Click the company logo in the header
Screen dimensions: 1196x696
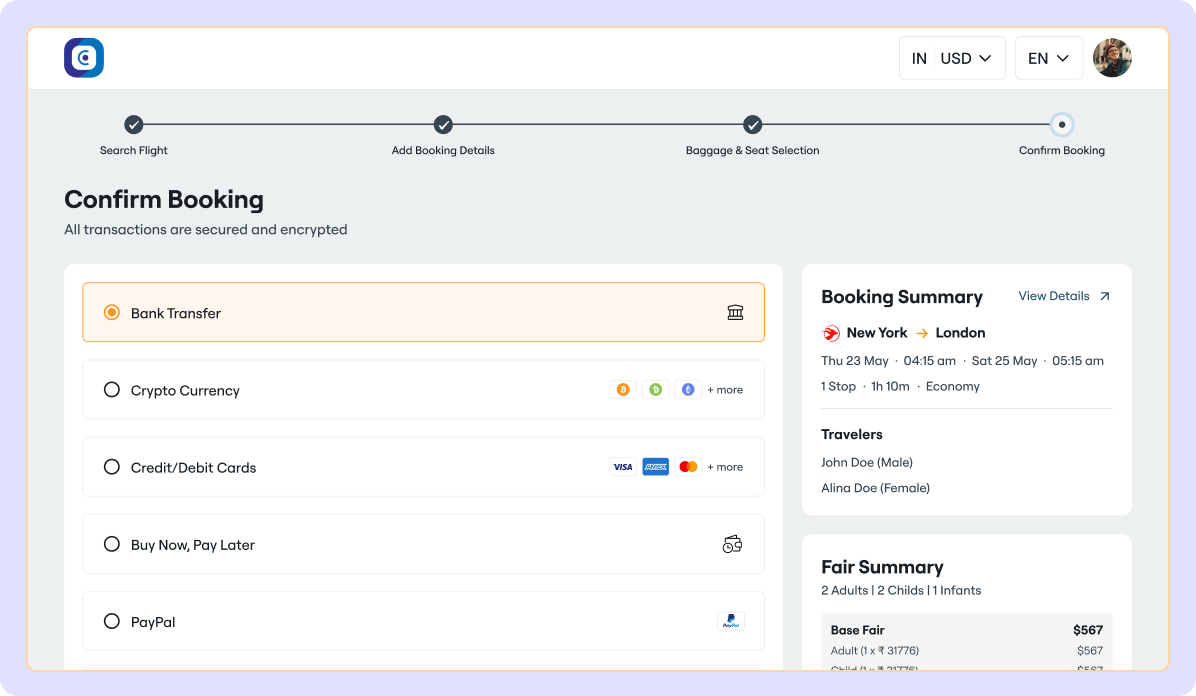click(x=84, y=58)
